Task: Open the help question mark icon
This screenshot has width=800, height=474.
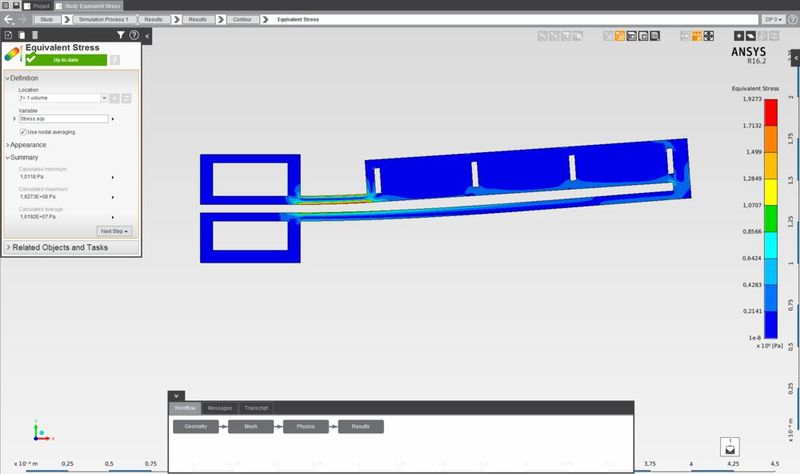Action: pos(134,35)
